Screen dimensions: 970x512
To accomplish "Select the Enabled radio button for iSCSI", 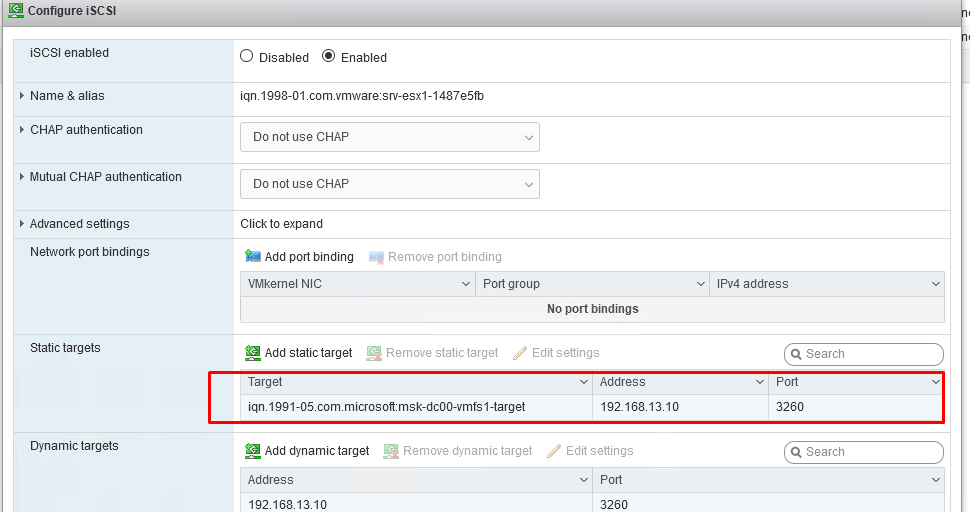I will pos(328,57).
